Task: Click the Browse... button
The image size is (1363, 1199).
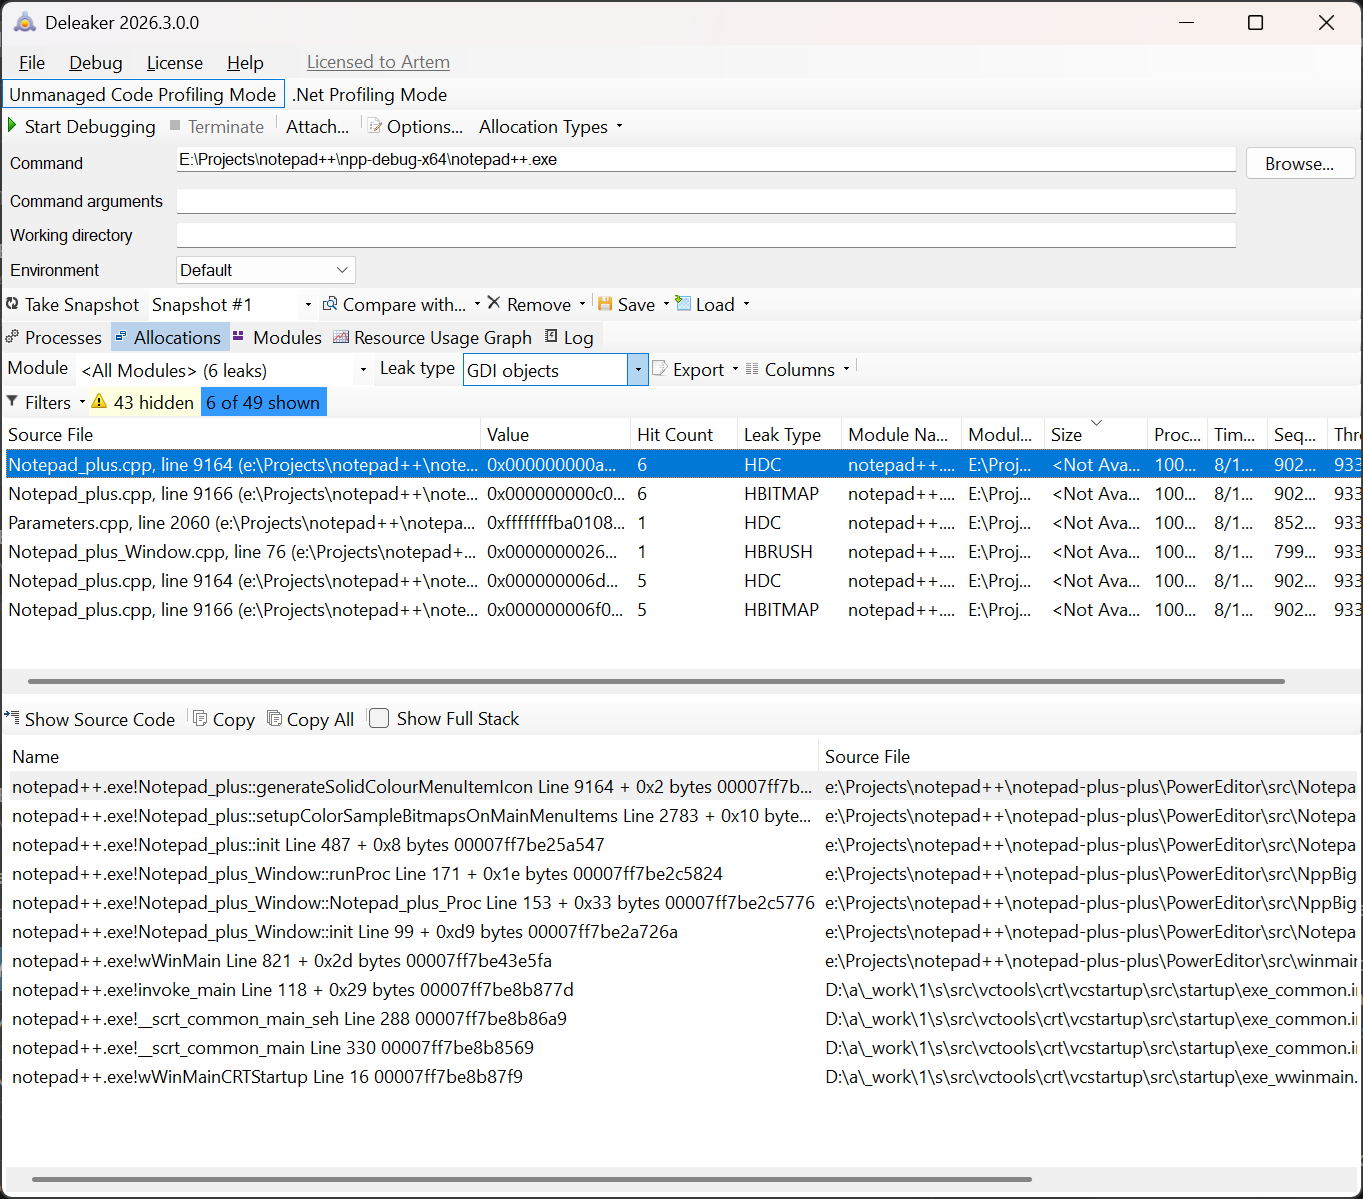Action: [x=1300, y=163]
